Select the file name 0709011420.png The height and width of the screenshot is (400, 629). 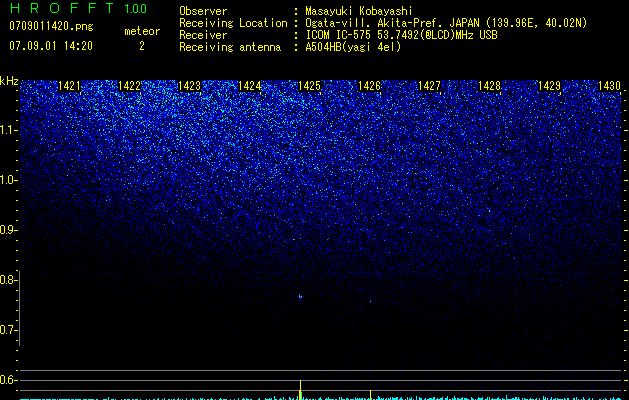pos(51,26)
